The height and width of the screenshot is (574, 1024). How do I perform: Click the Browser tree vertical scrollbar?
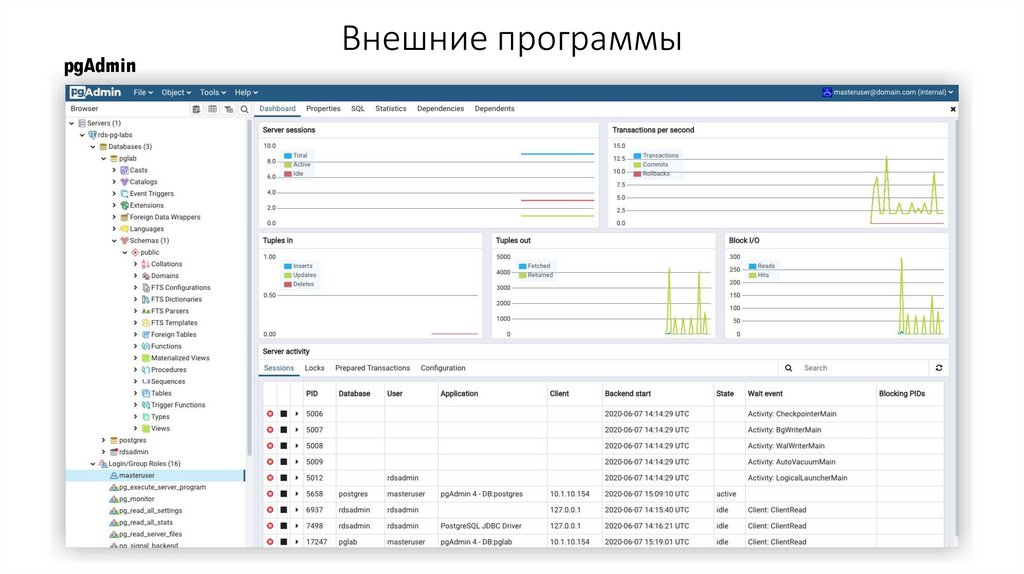coord(248,287)
